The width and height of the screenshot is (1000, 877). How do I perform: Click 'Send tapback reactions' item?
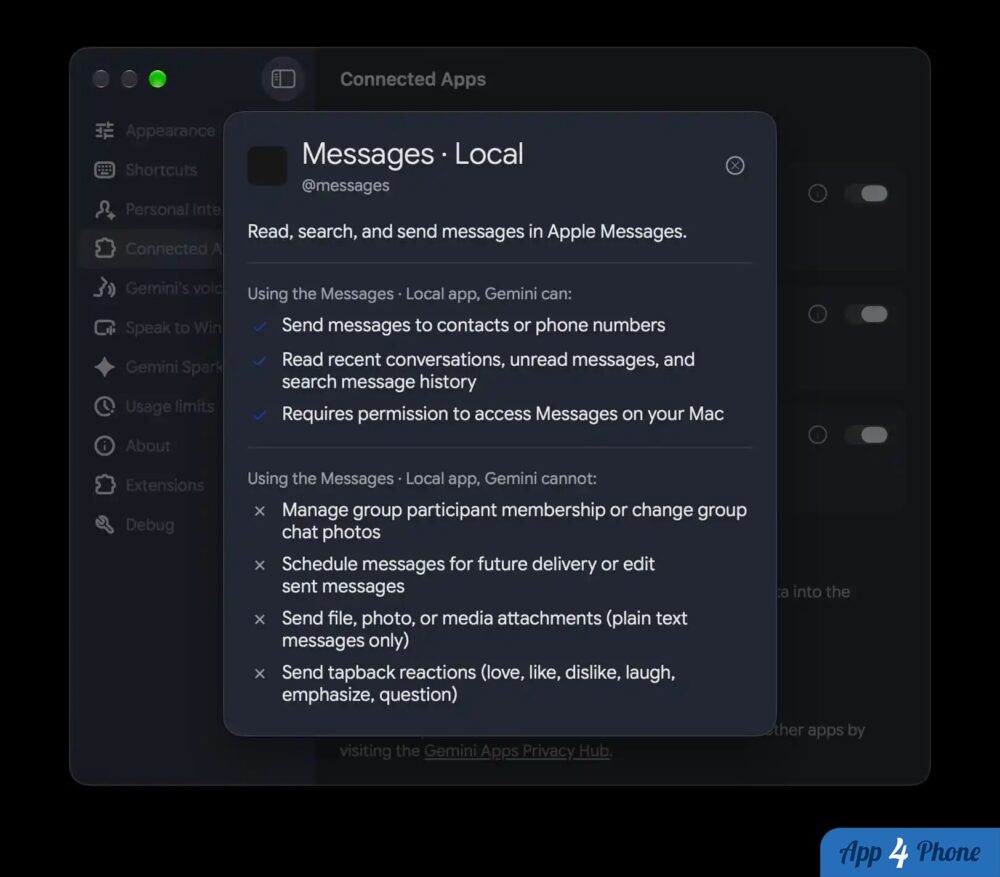tap(478, 683)
